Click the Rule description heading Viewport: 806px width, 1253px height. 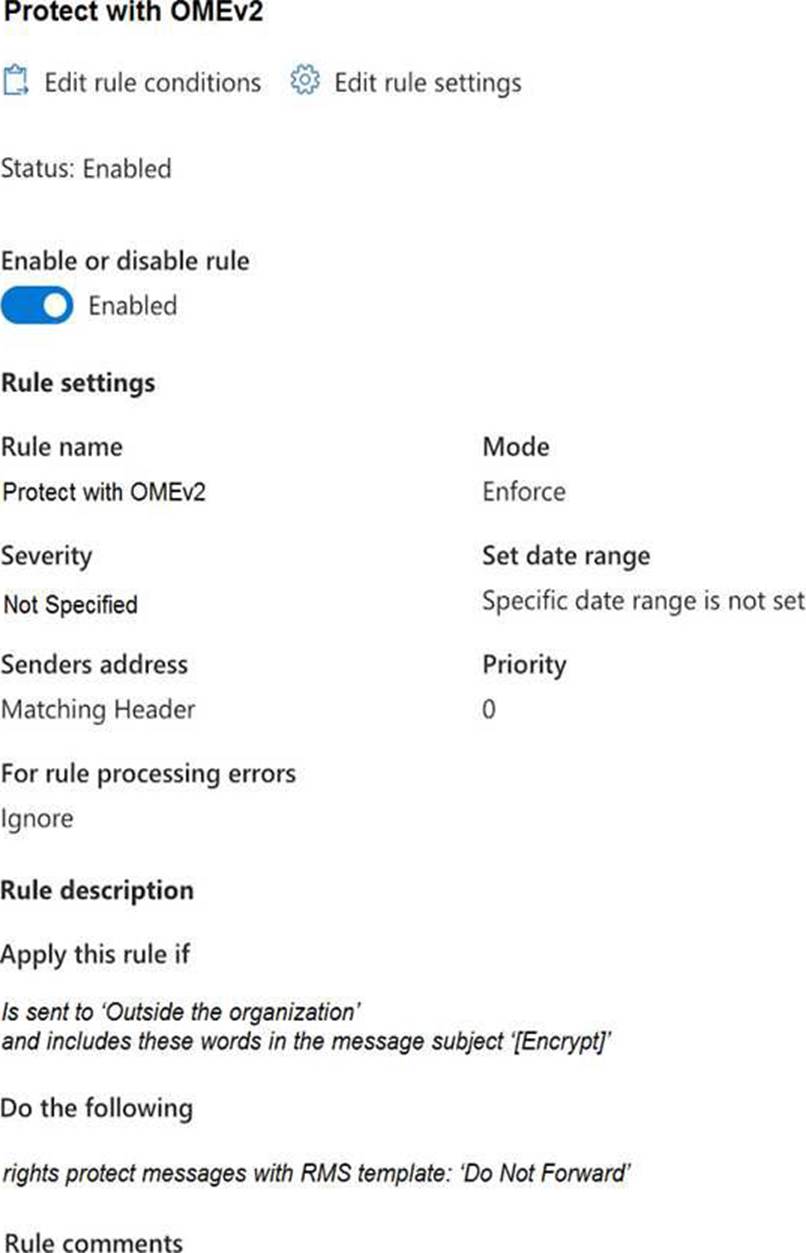click(97, 890)
